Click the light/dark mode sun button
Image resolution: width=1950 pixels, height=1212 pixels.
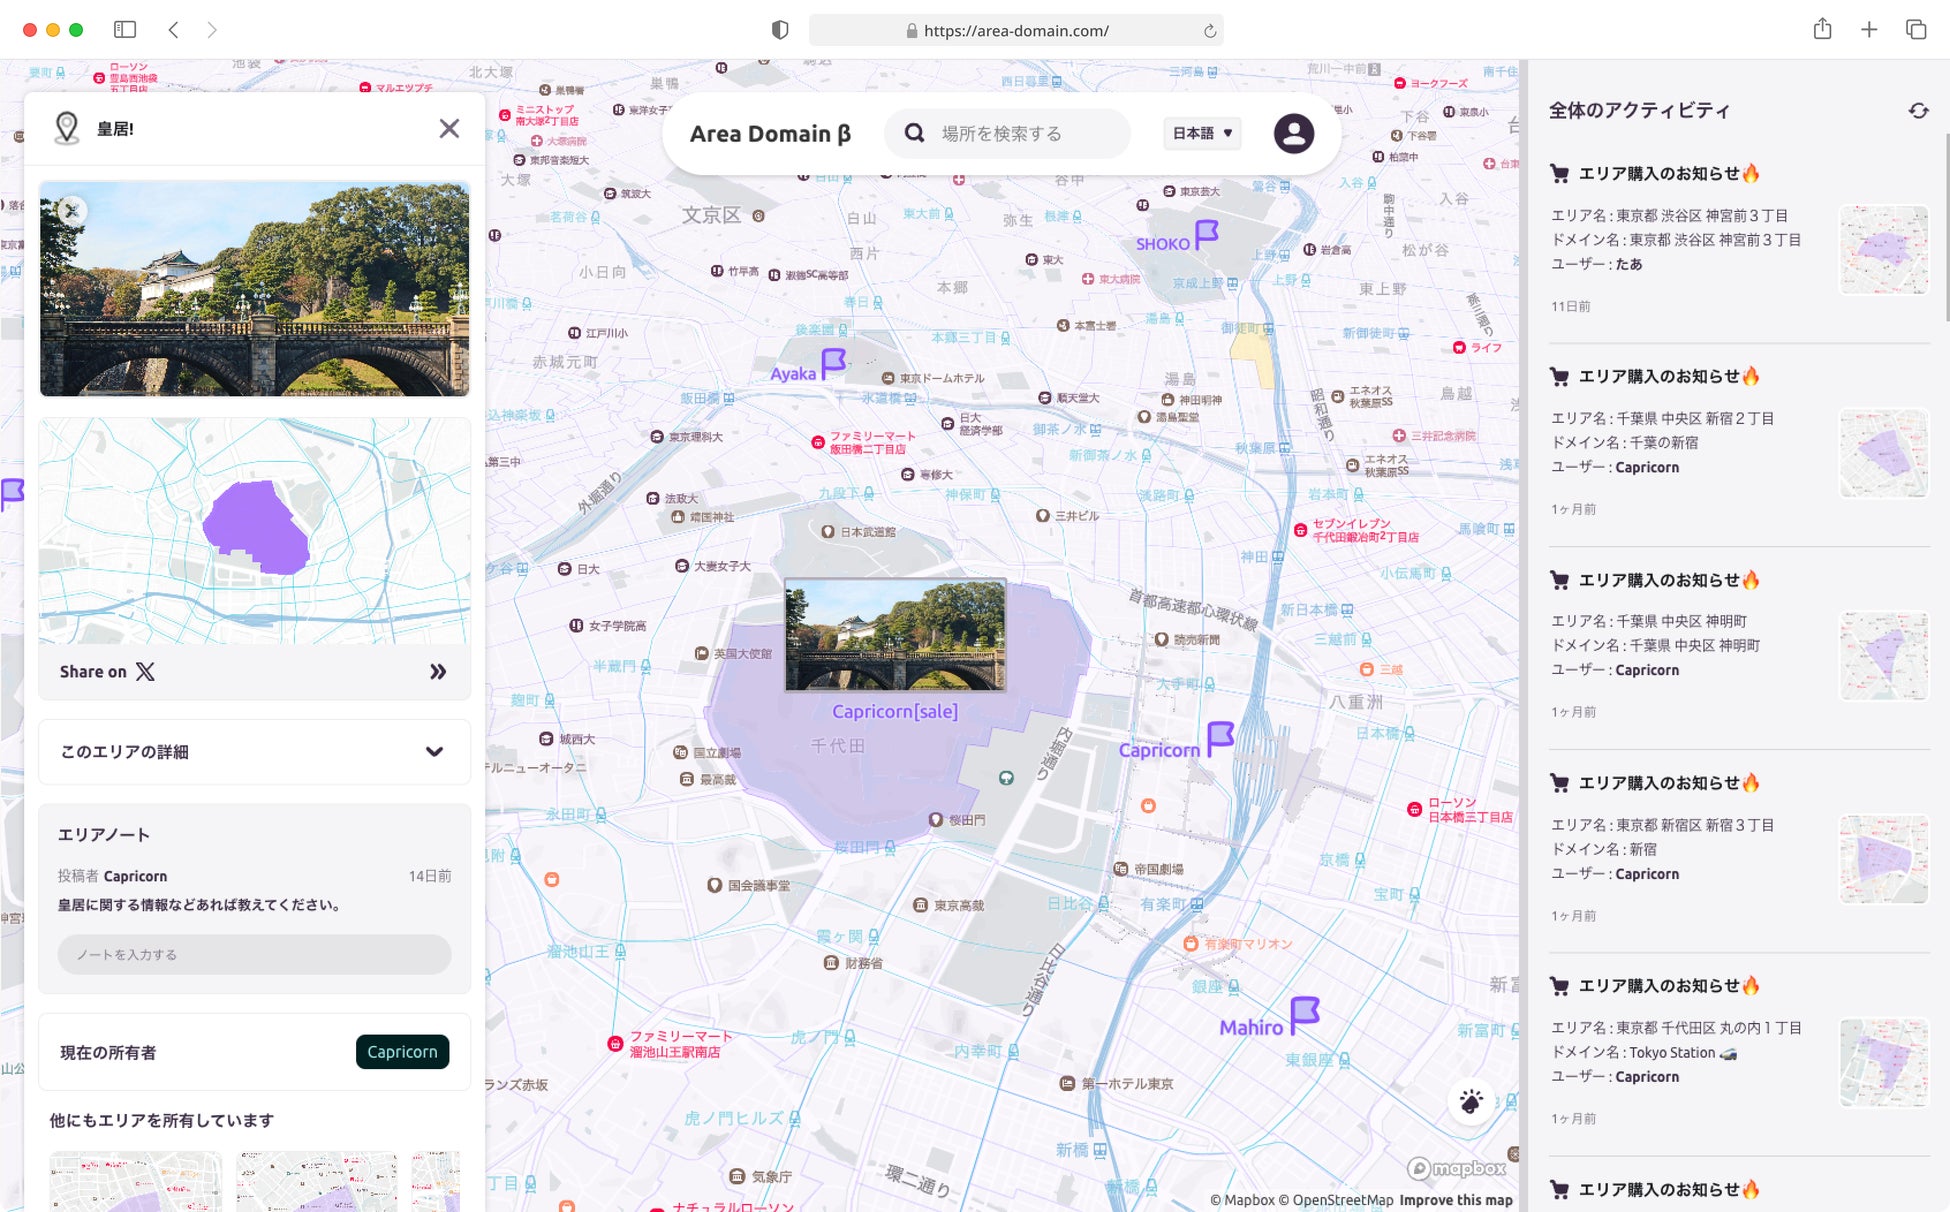pyautogui.click(x=1470, y=1102)
